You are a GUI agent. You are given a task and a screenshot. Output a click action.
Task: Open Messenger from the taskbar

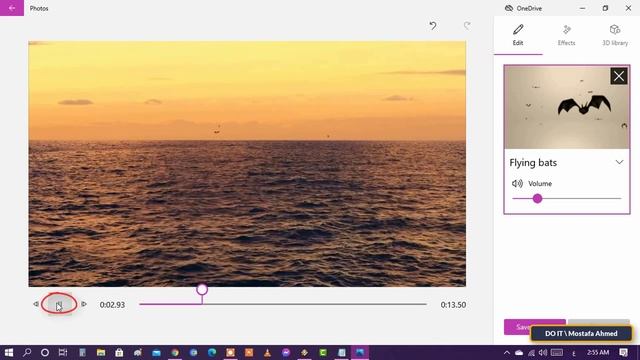pos(286,352)
